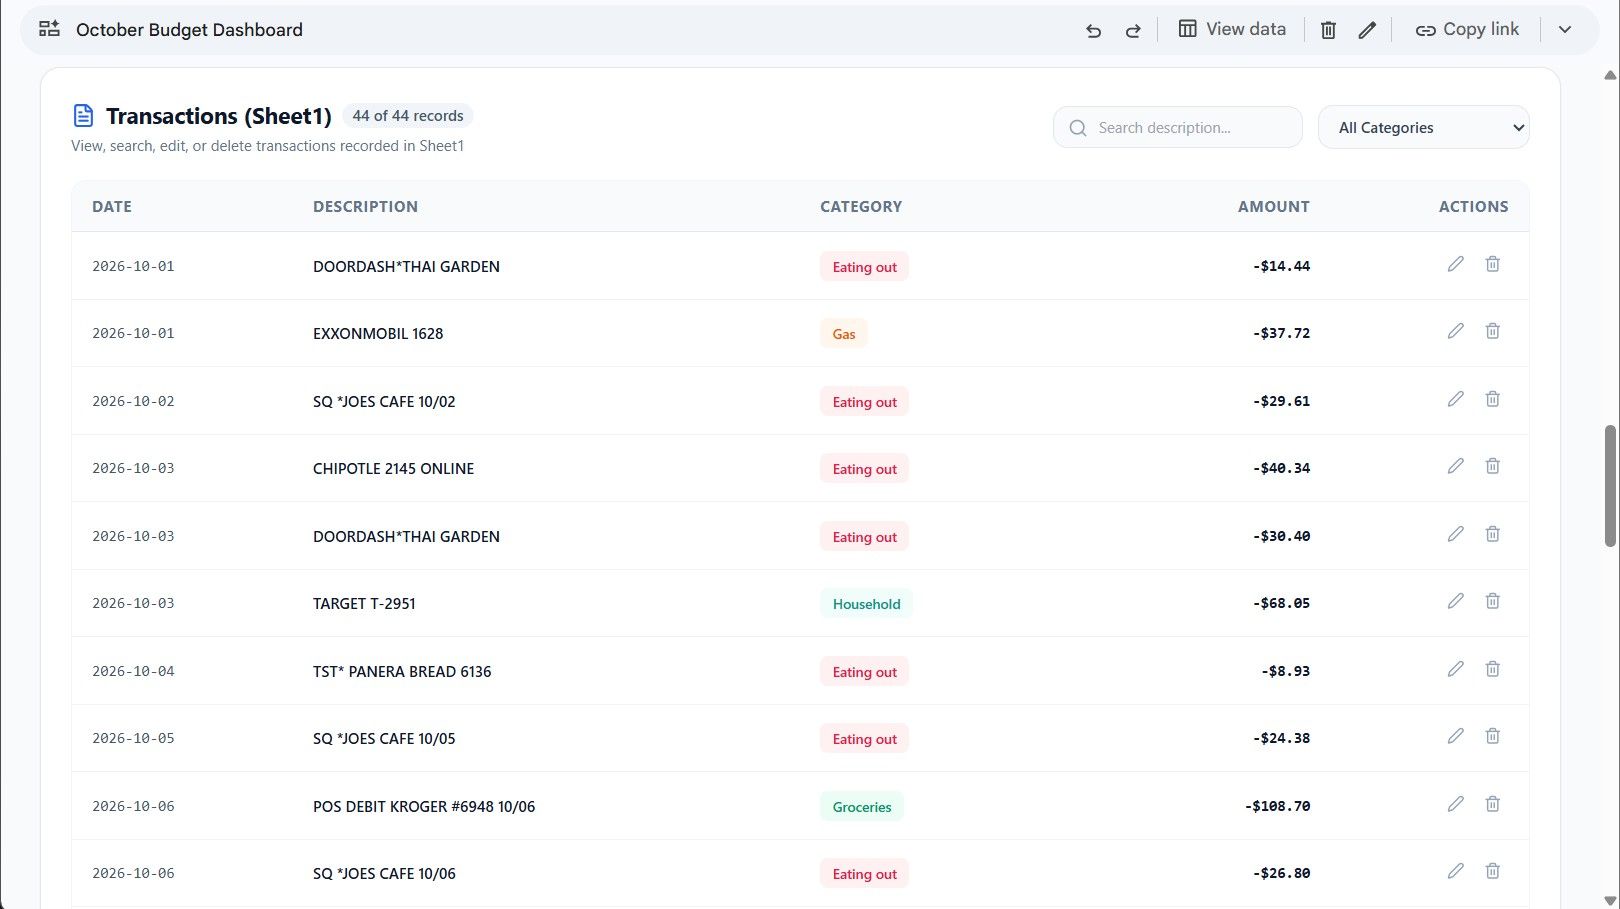Edit the EXXONMOBIL 1628 transaction

coord(1455,331)
